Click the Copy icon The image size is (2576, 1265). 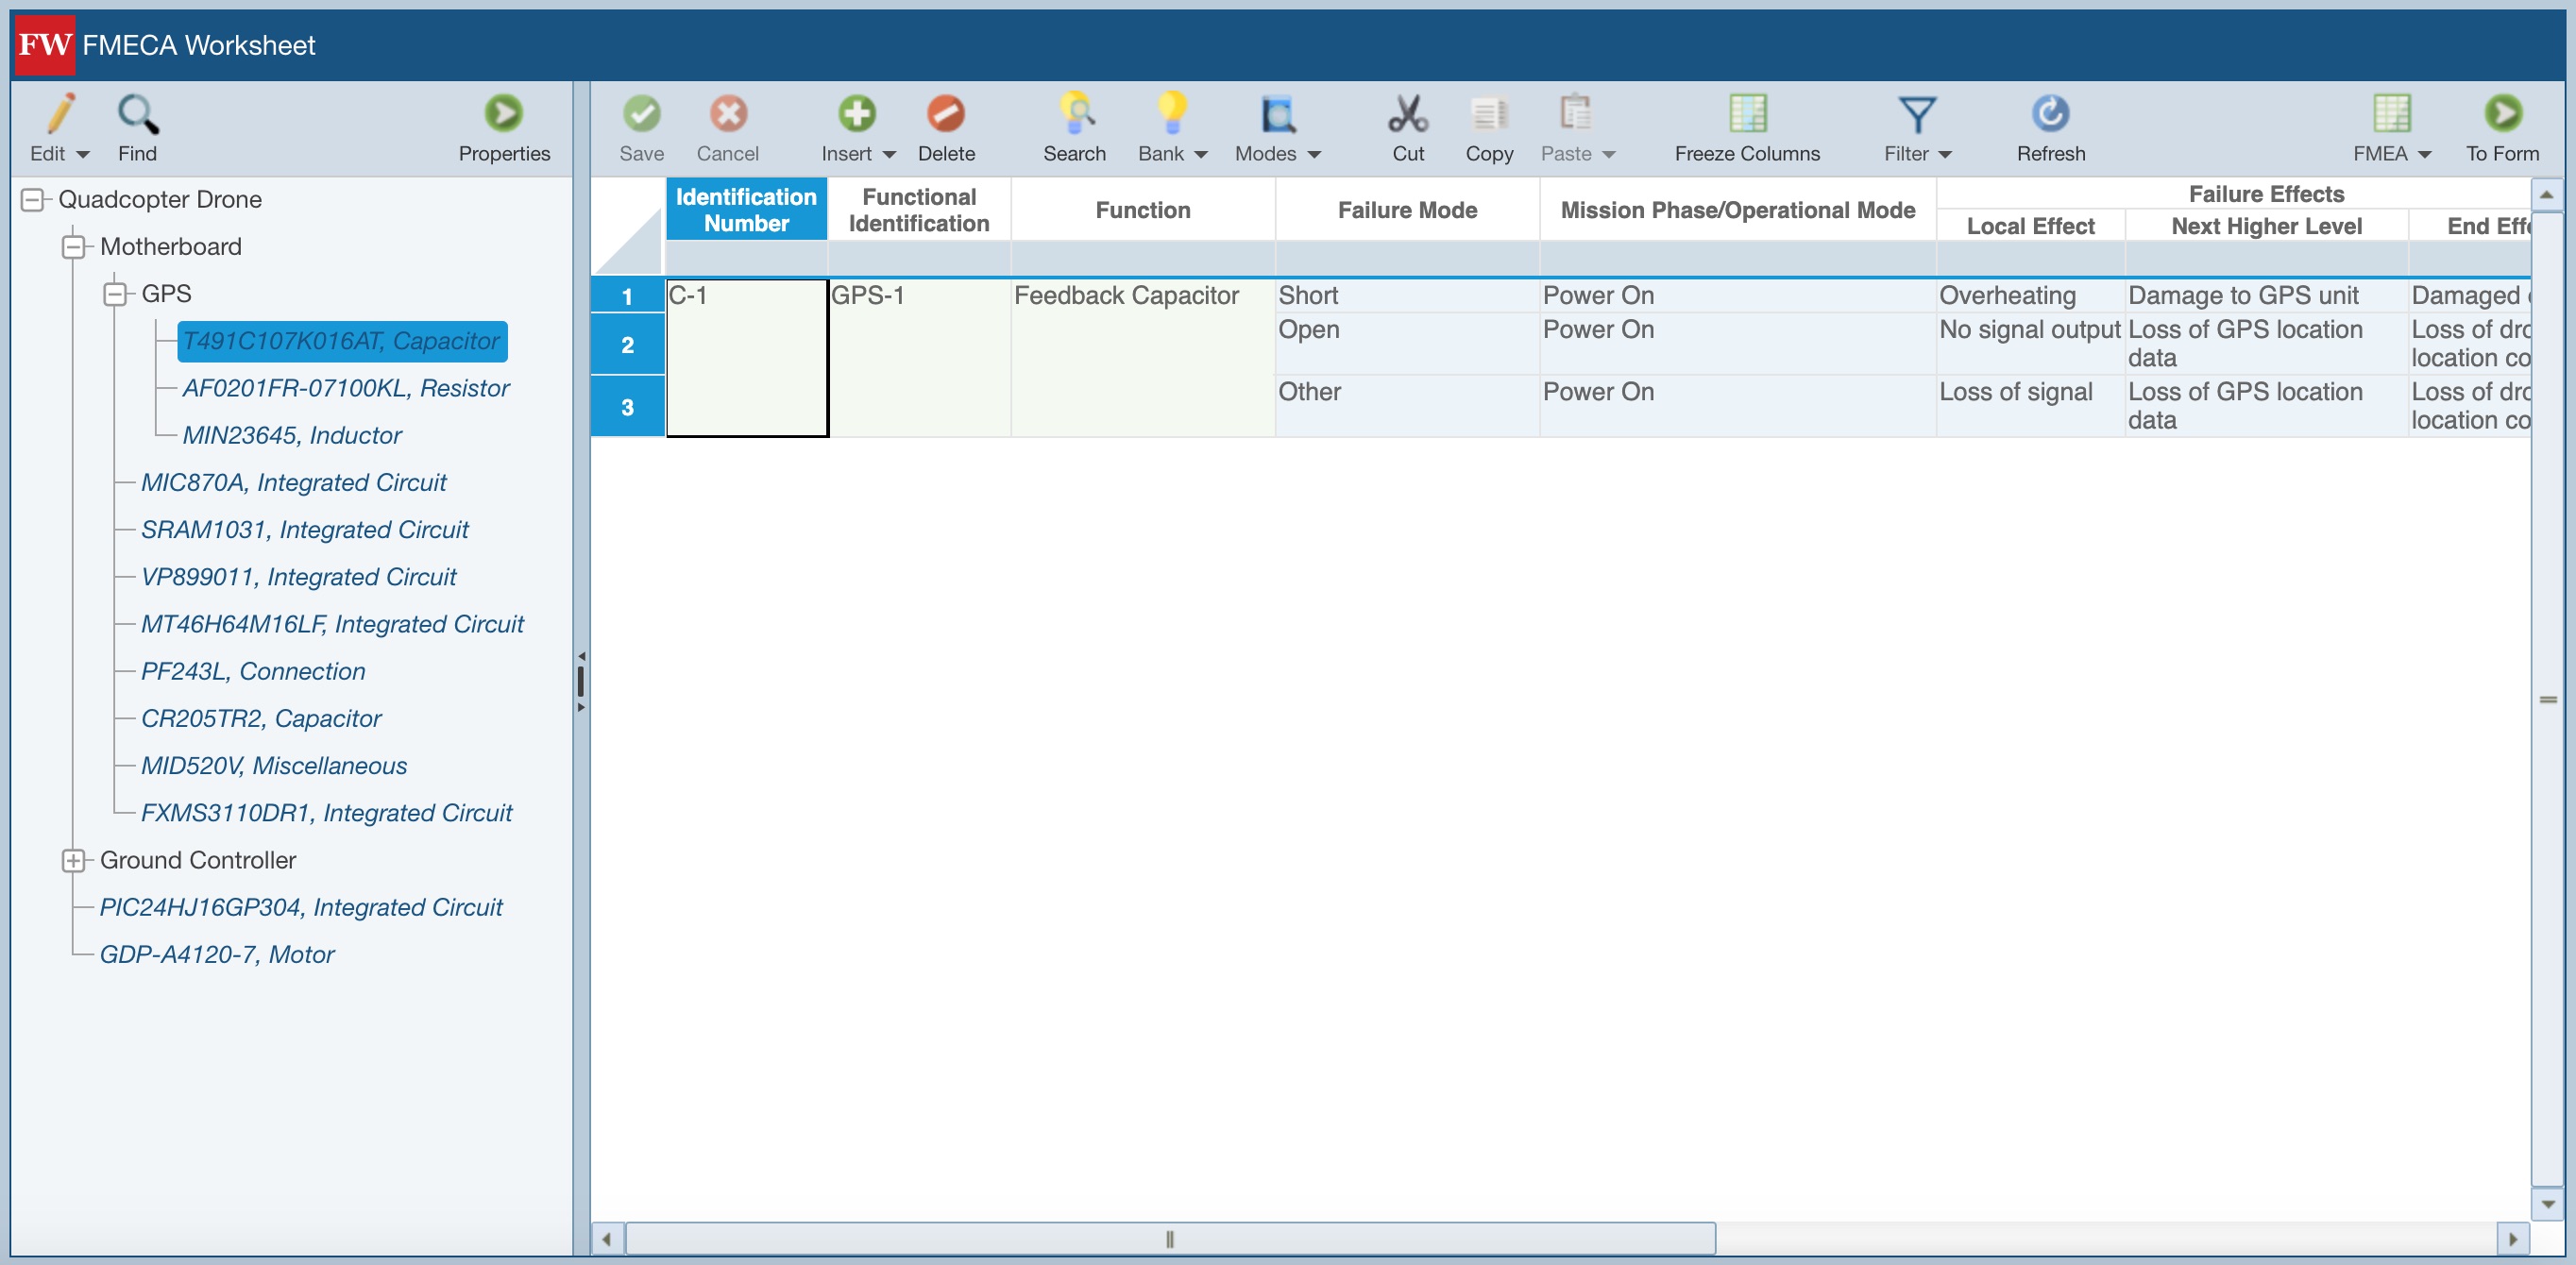coord(1489,113)
